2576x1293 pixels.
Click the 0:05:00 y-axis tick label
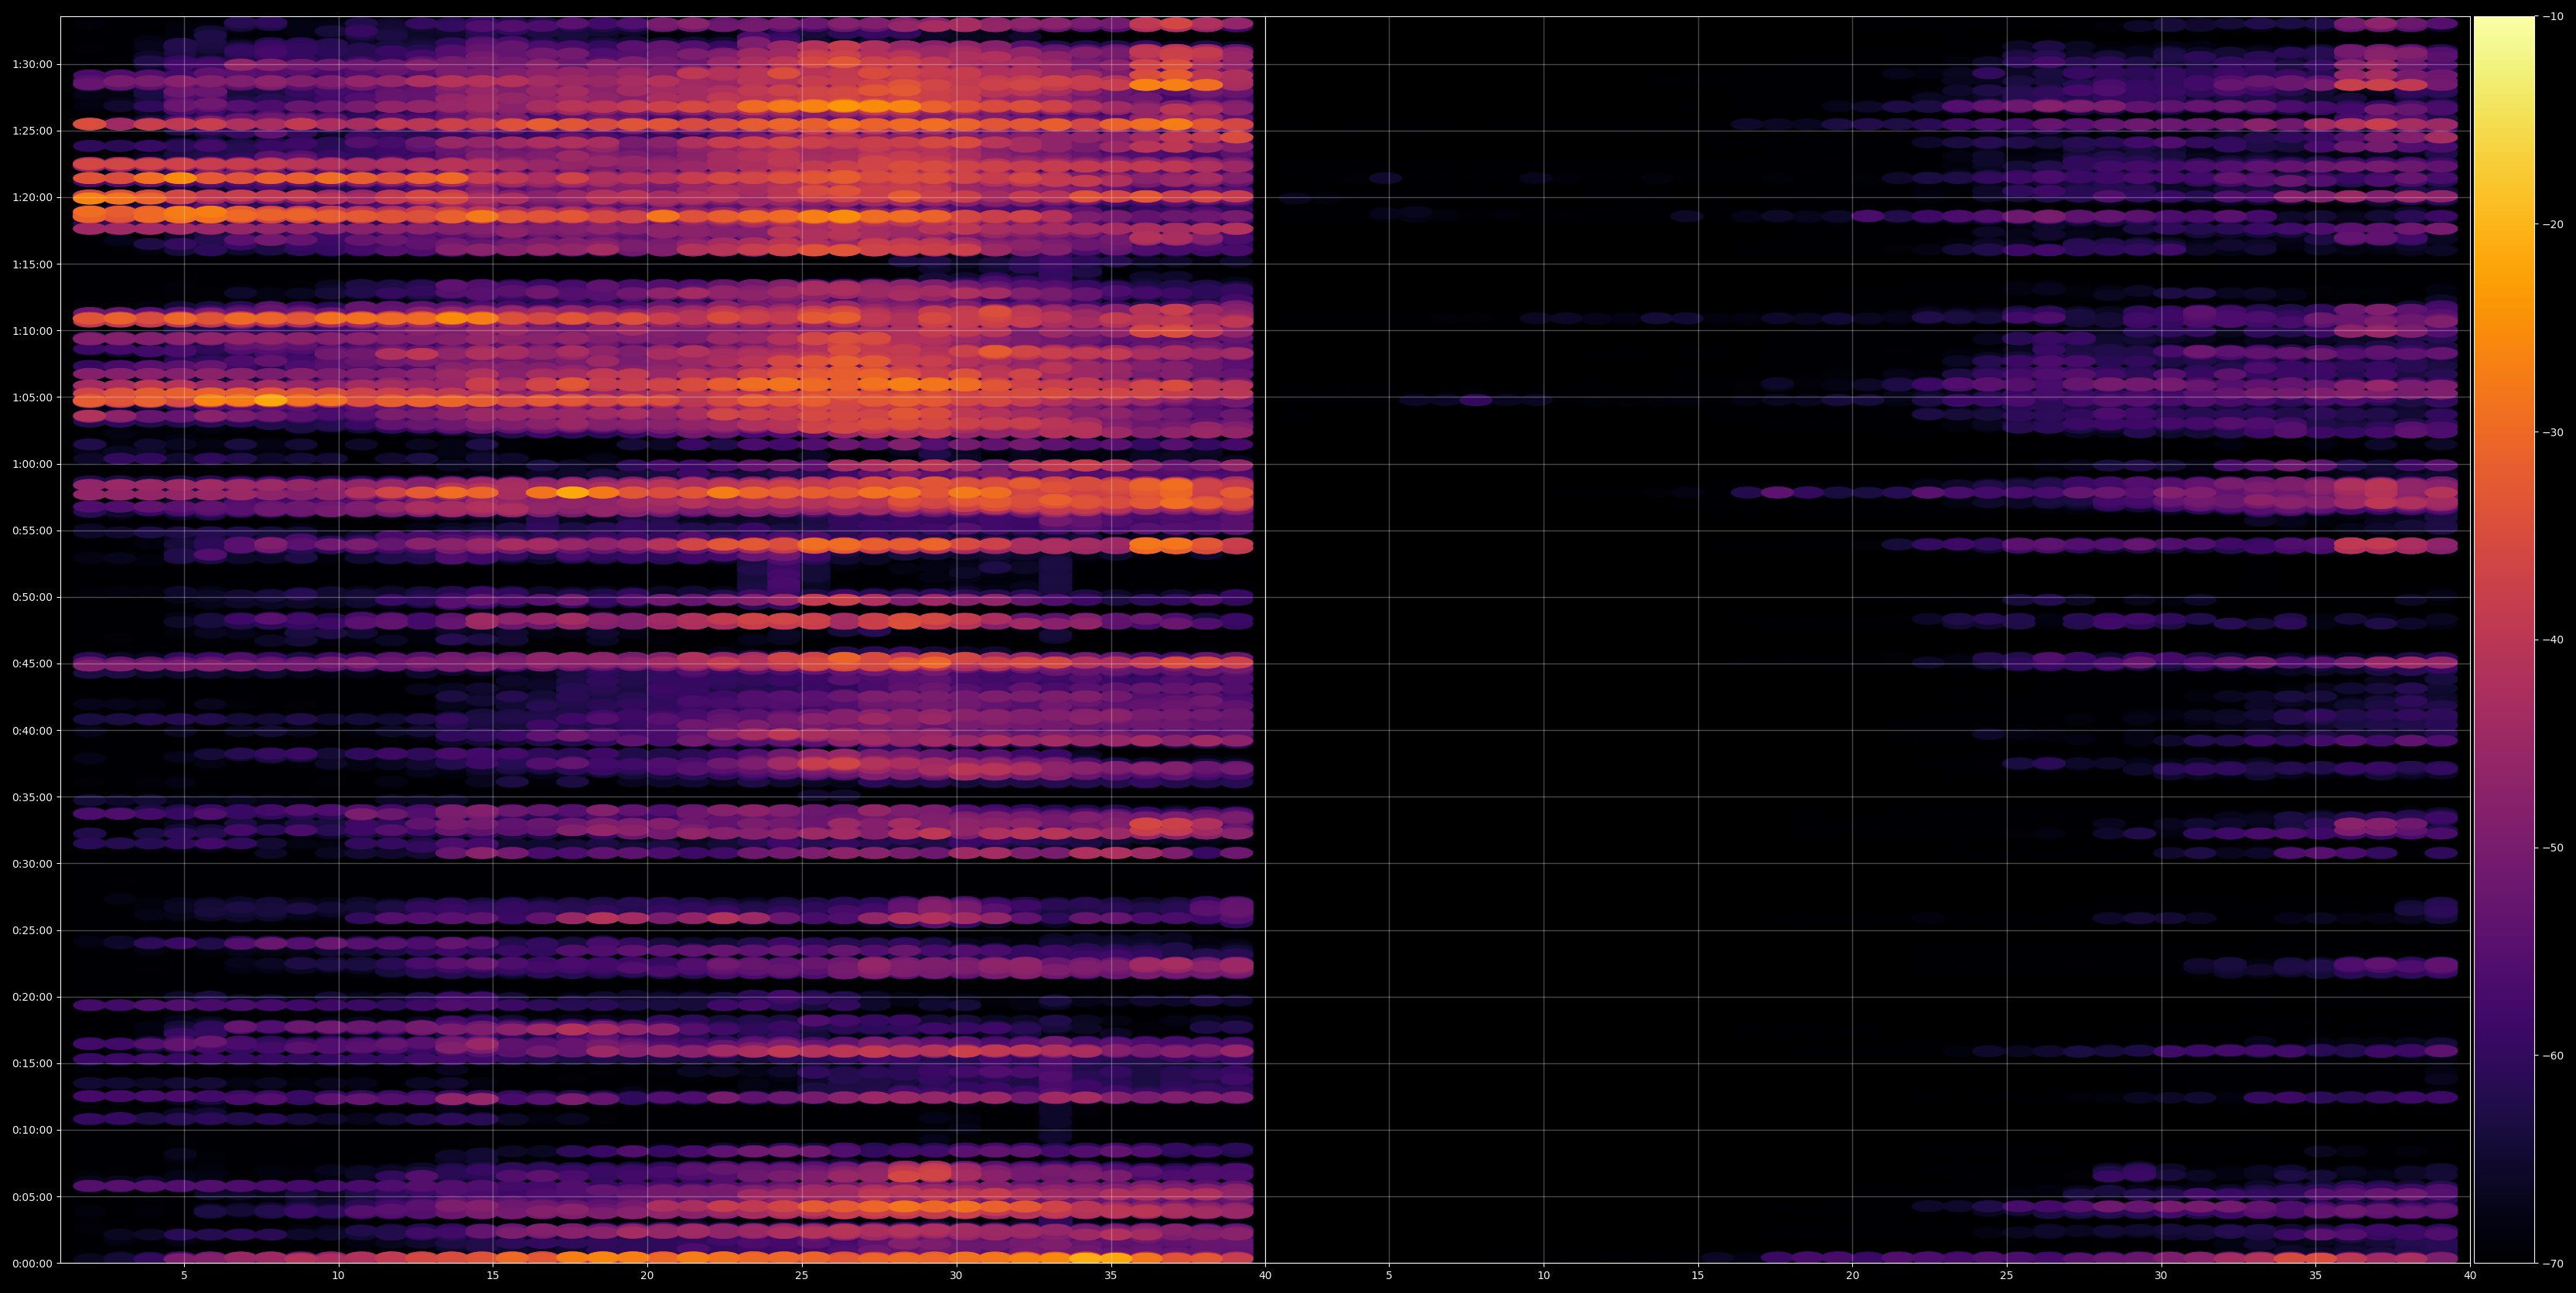click(32, 1197)
